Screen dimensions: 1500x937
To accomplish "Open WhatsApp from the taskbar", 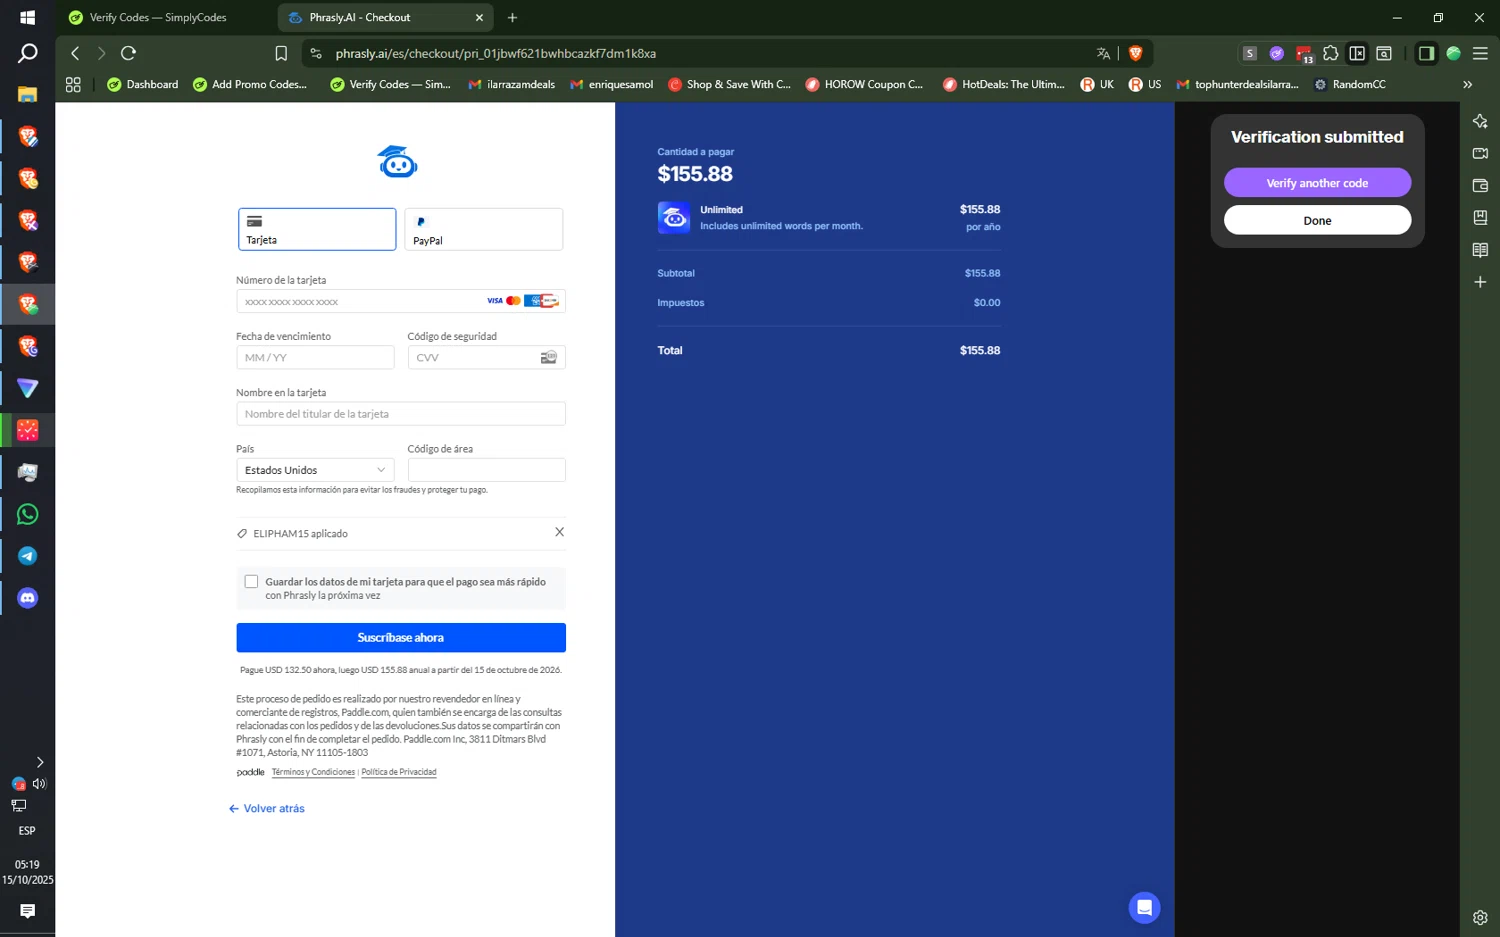I will pos(27,514).
